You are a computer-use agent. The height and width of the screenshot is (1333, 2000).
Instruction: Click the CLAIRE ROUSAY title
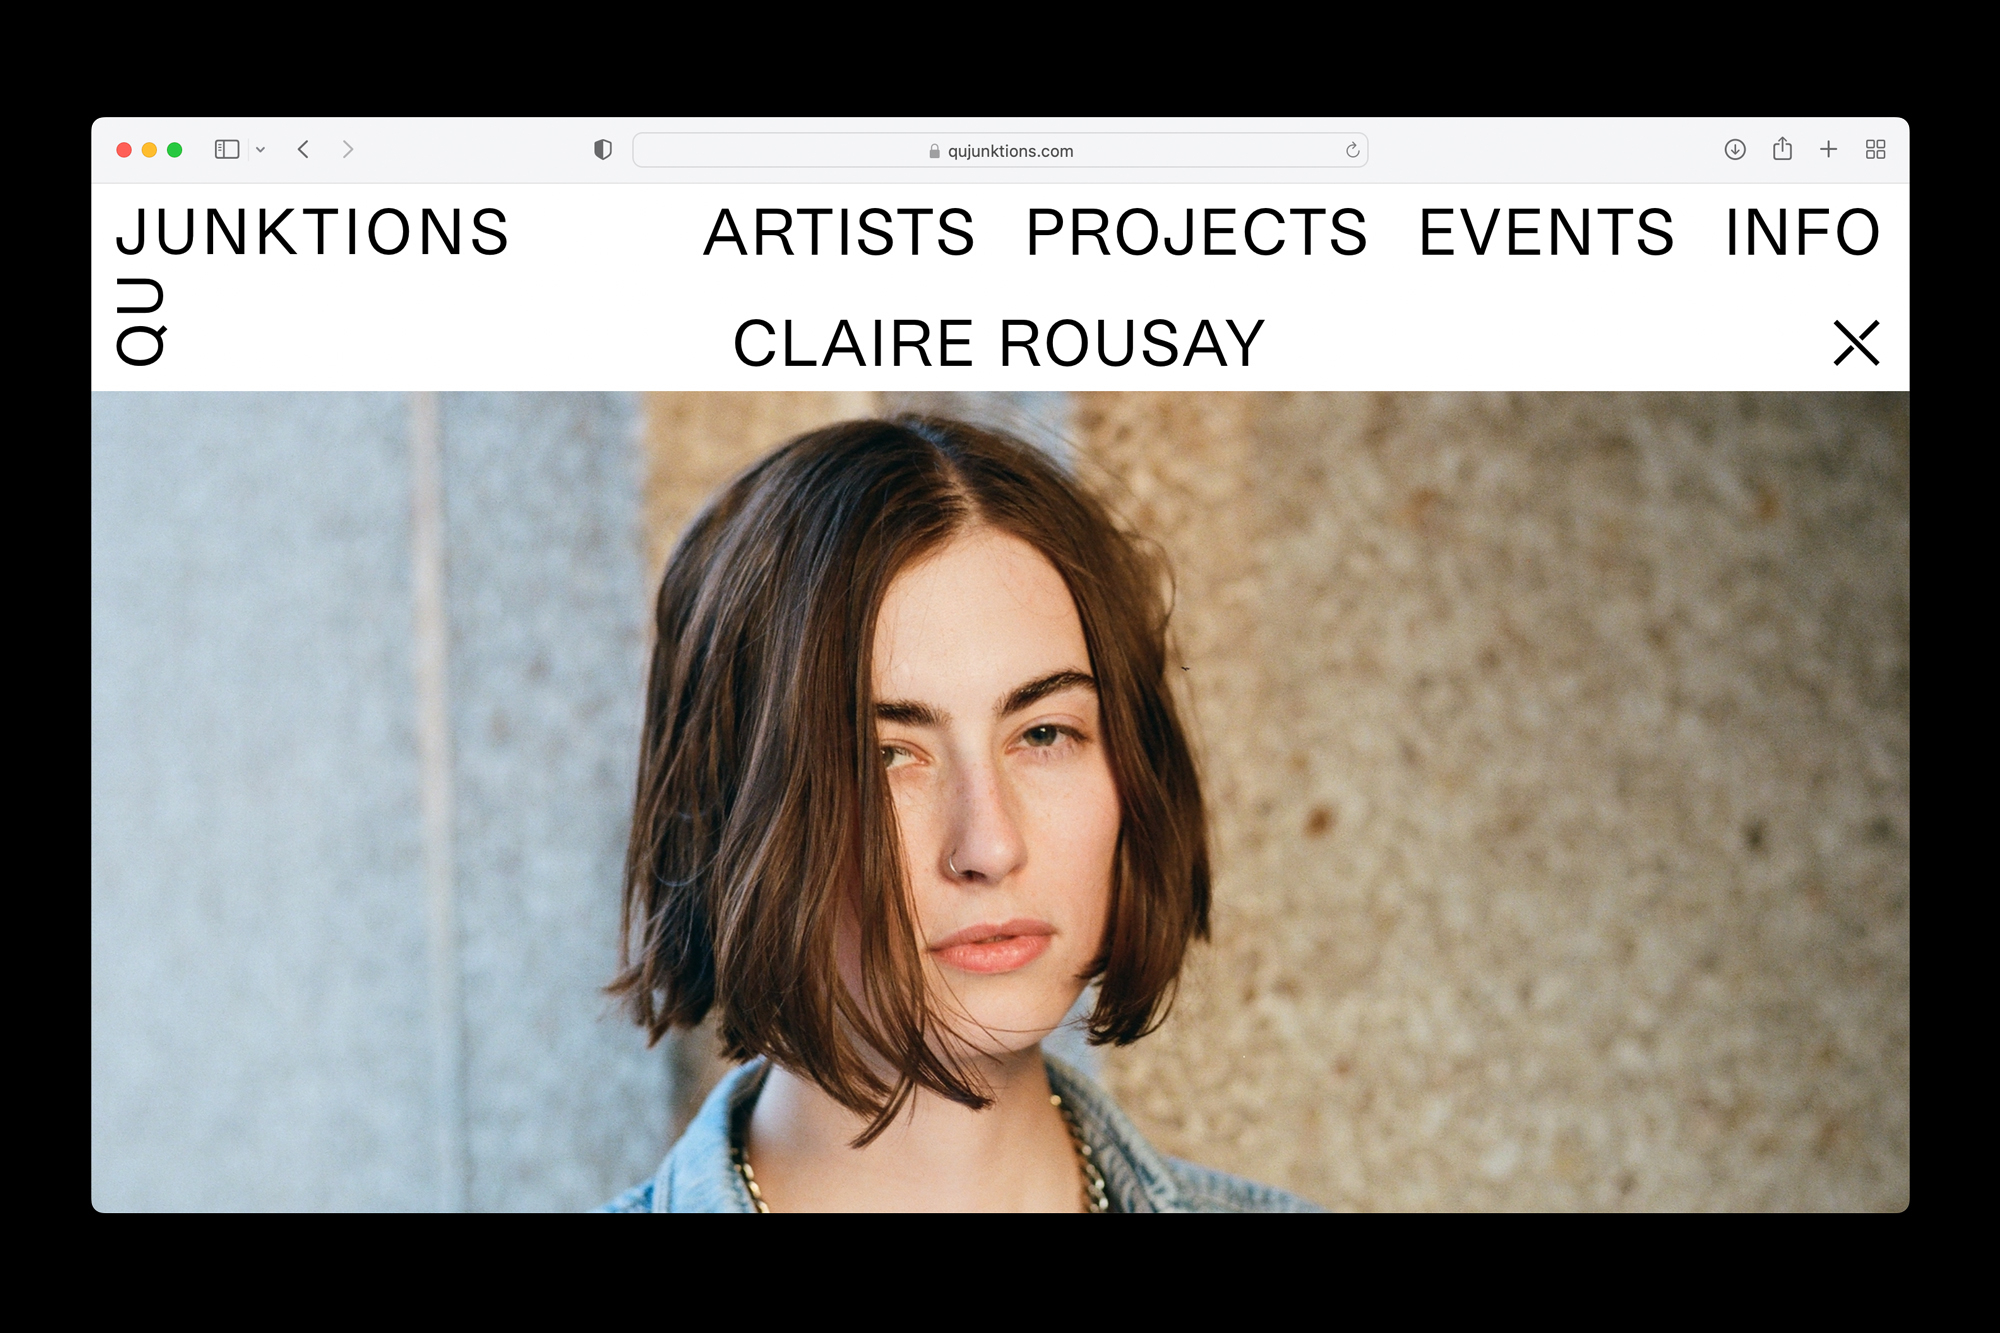pos(999,344)
